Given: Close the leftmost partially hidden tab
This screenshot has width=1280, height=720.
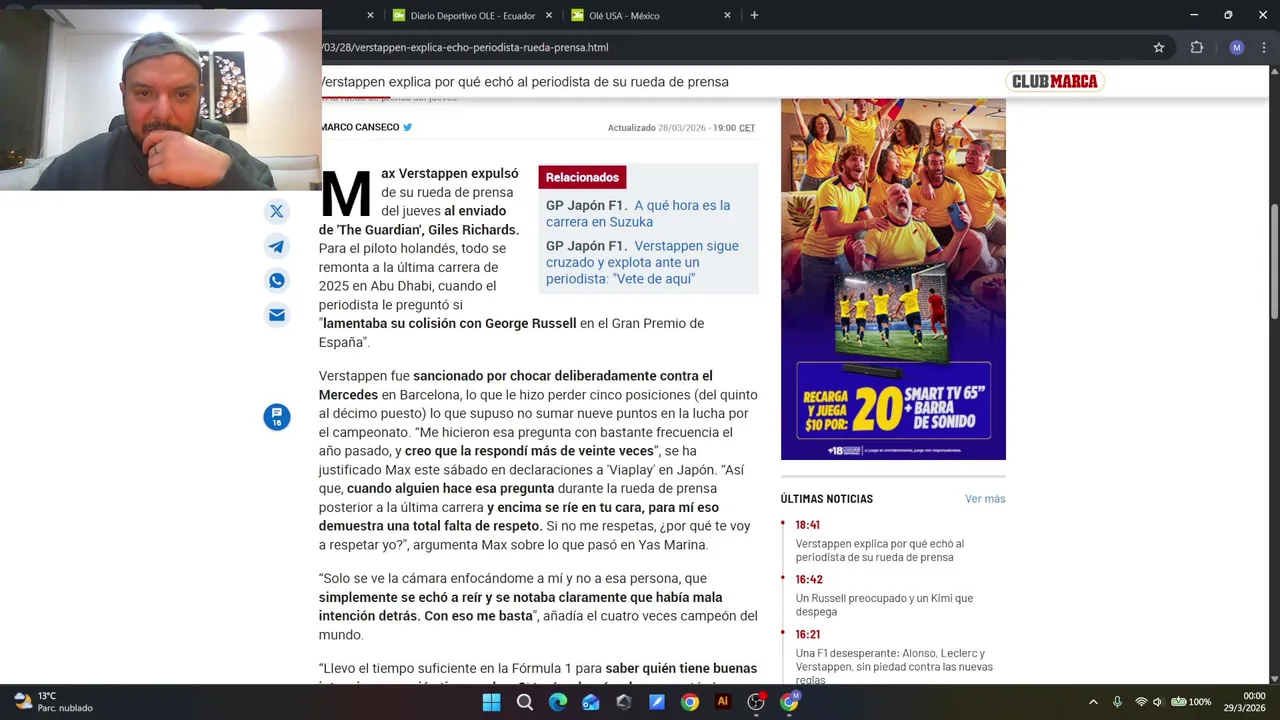Looking at the screenshot, I should point(370,15).
